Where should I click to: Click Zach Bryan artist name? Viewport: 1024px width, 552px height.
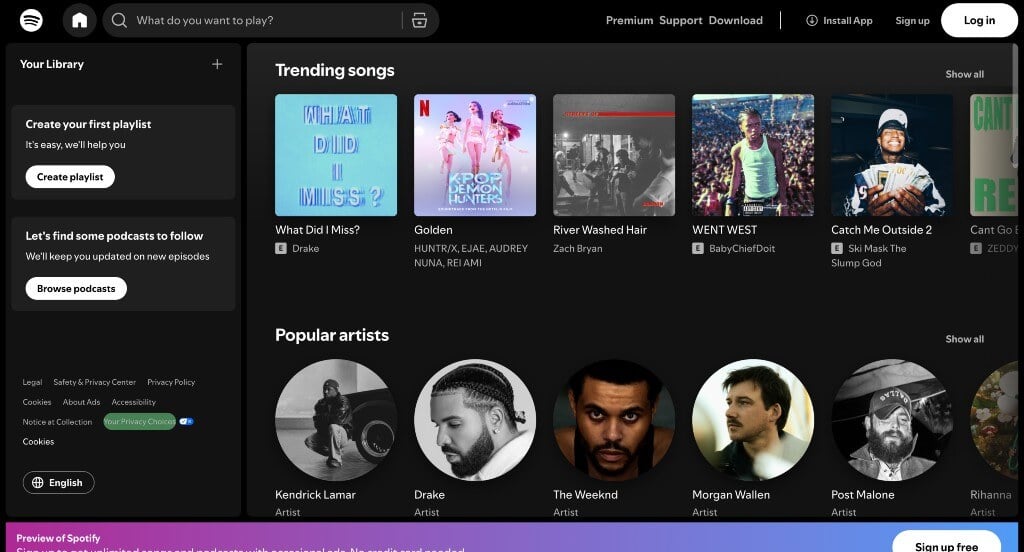[x=577, y=248]
